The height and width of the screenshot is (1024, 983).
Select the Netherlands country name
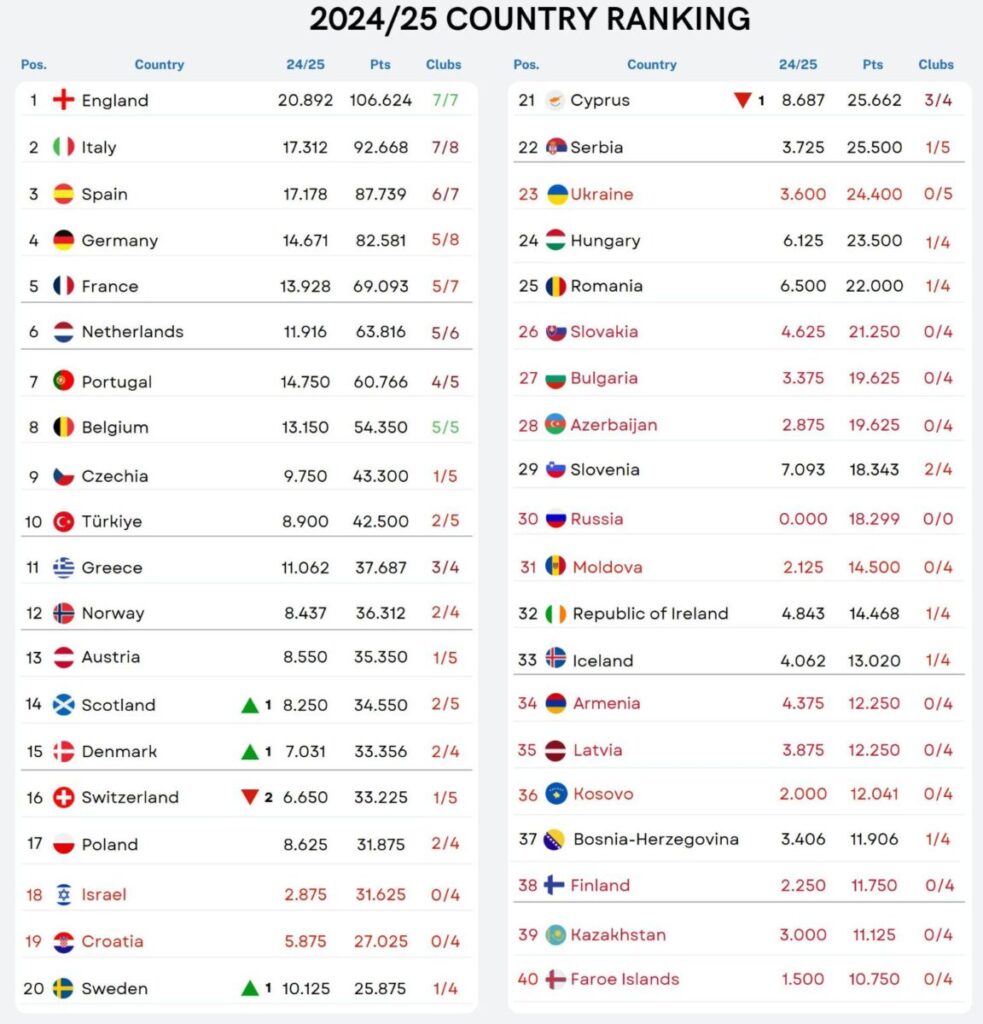(133, 332)
